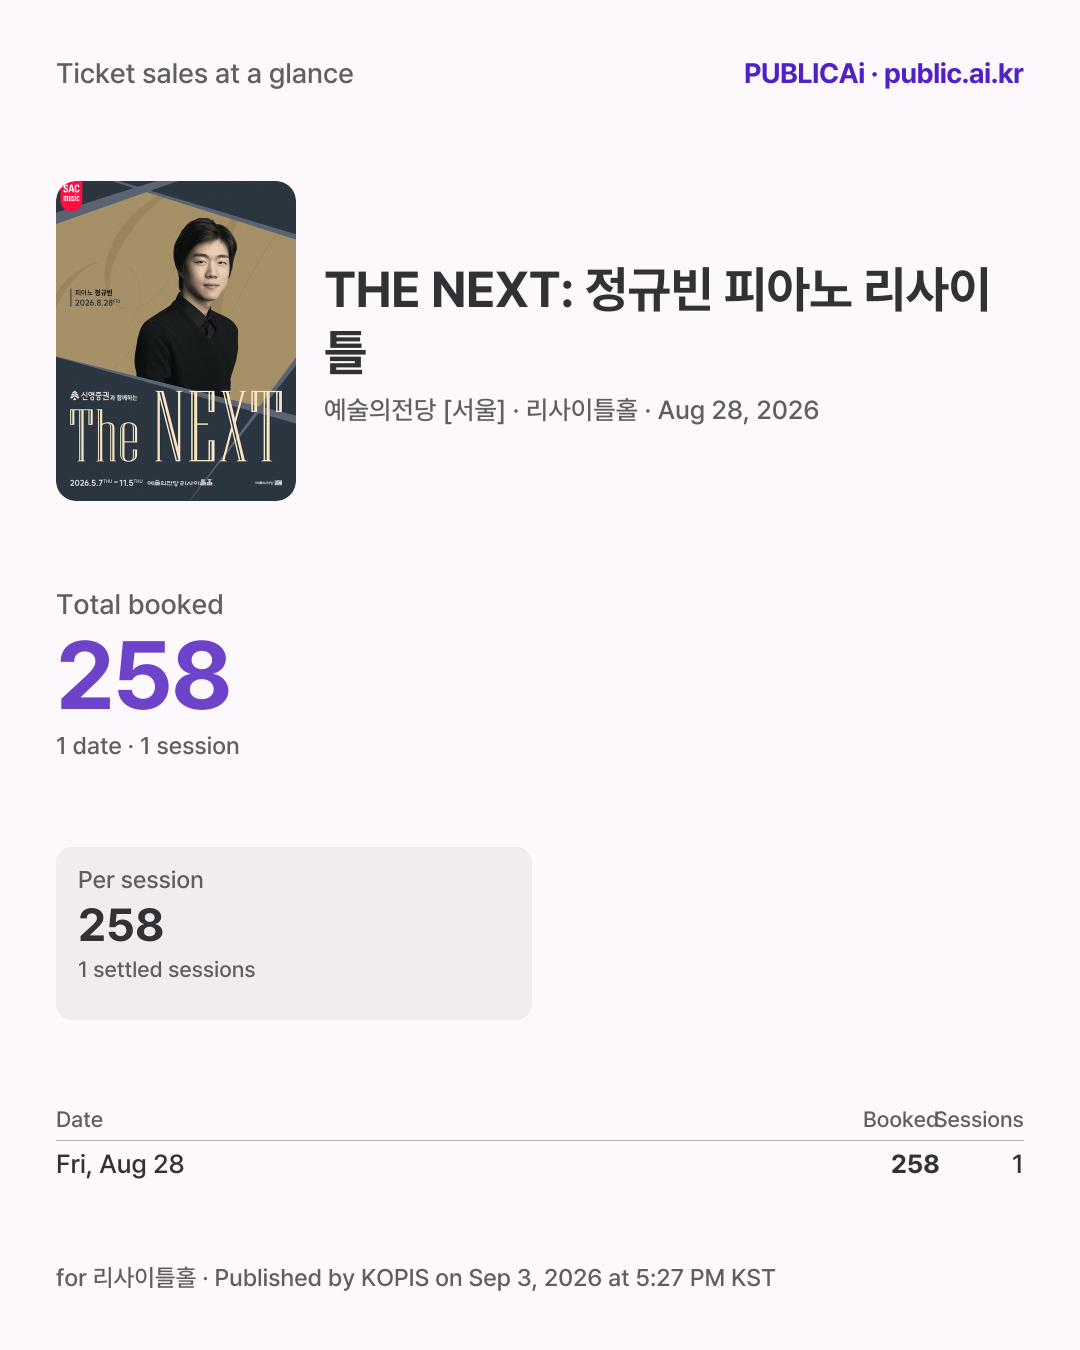The width and height of the screenshot is (1080, 1350).
Task: Click the Ticket sales at a glance heading
Action: coord(205,74)
